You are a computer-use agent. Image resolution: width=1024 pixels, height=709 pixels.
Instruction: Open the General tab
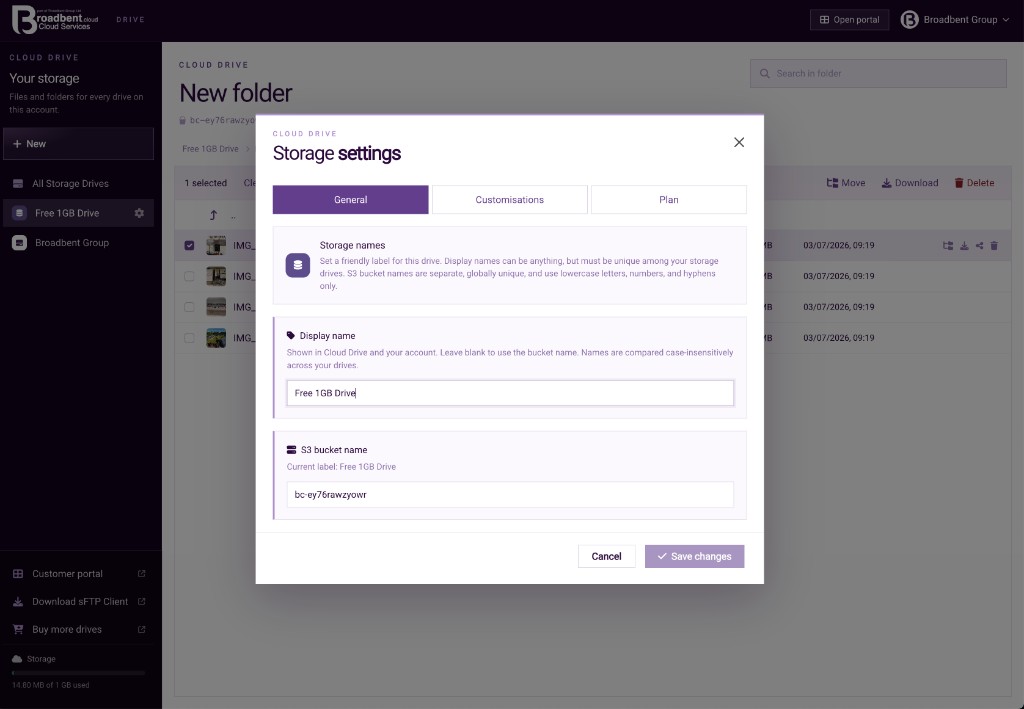tap(351, 200)
